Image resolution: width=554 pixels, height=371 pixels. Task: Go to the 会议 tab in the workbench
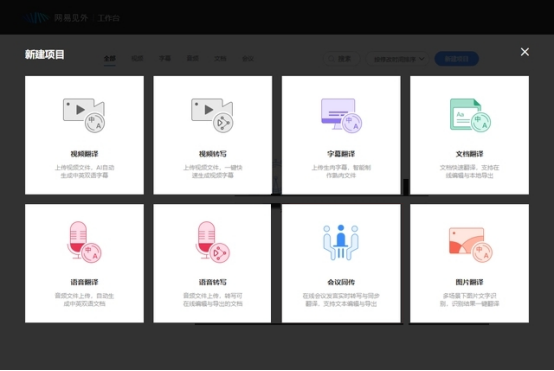point(248,59)
